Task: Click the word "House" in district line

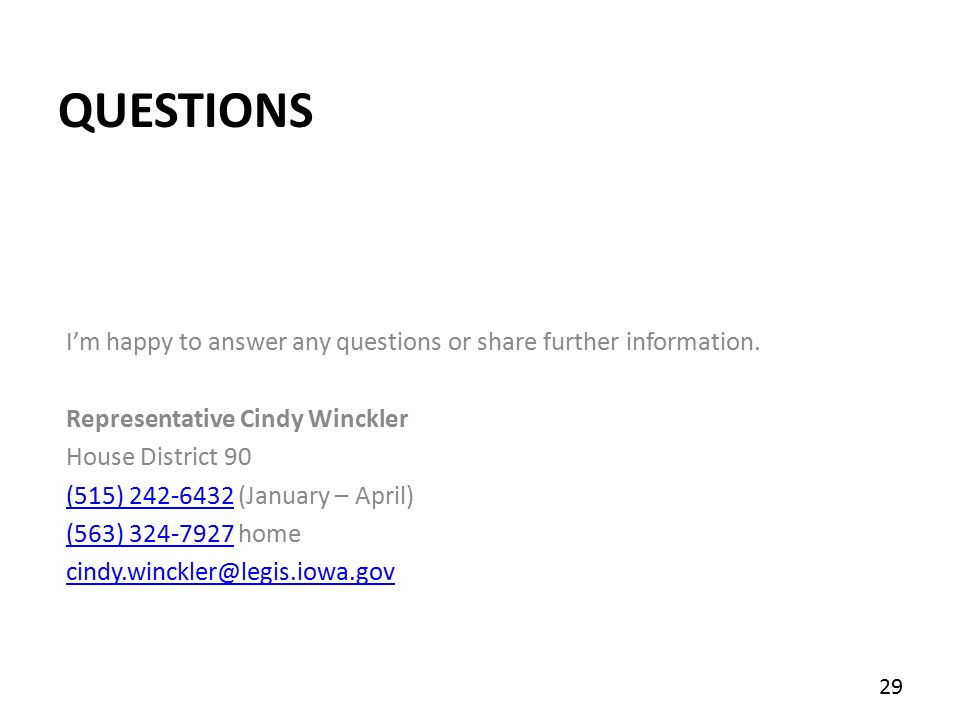Action: 100,457
